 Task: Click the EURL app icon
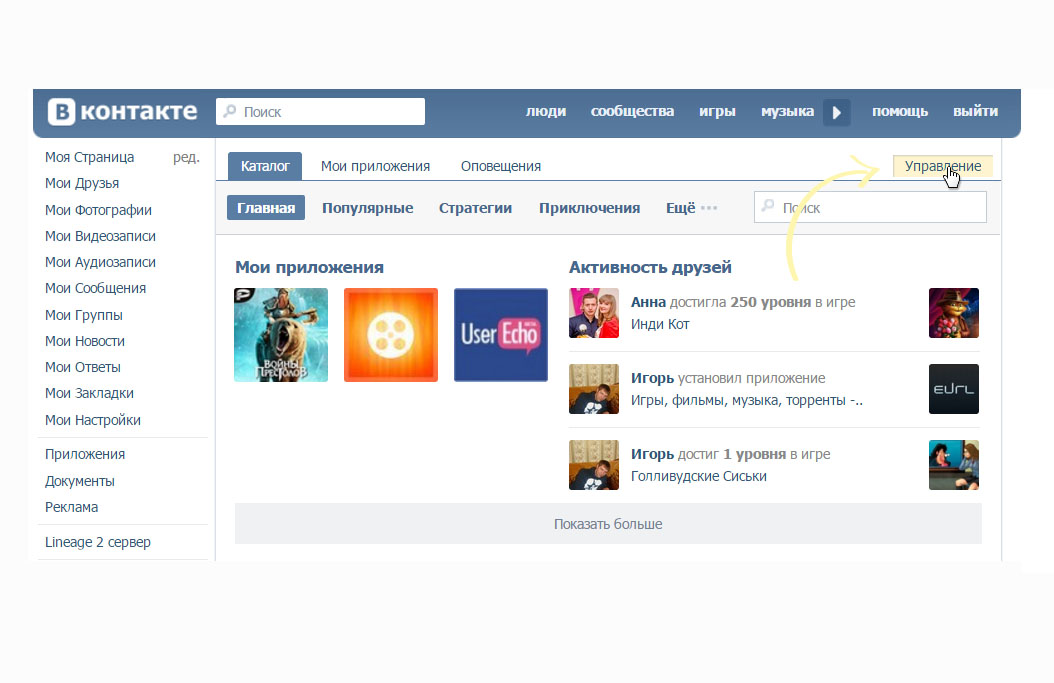pos(953,389)
